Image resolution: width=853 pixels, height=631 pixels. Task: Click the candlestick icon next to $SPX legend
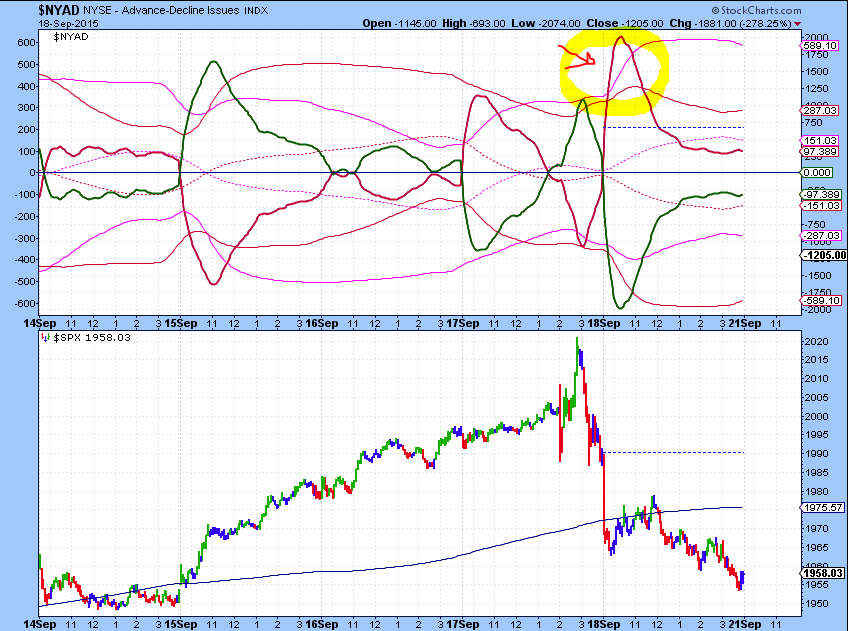tap(46, 338)
